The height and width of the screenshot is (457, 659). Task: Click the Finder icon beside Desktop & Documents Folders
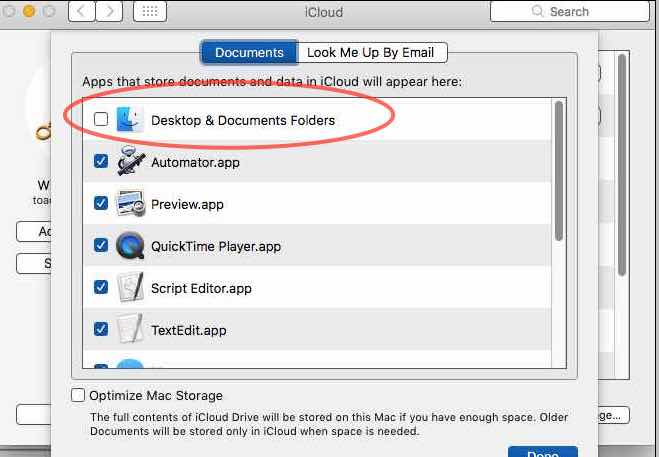point(129,119)
